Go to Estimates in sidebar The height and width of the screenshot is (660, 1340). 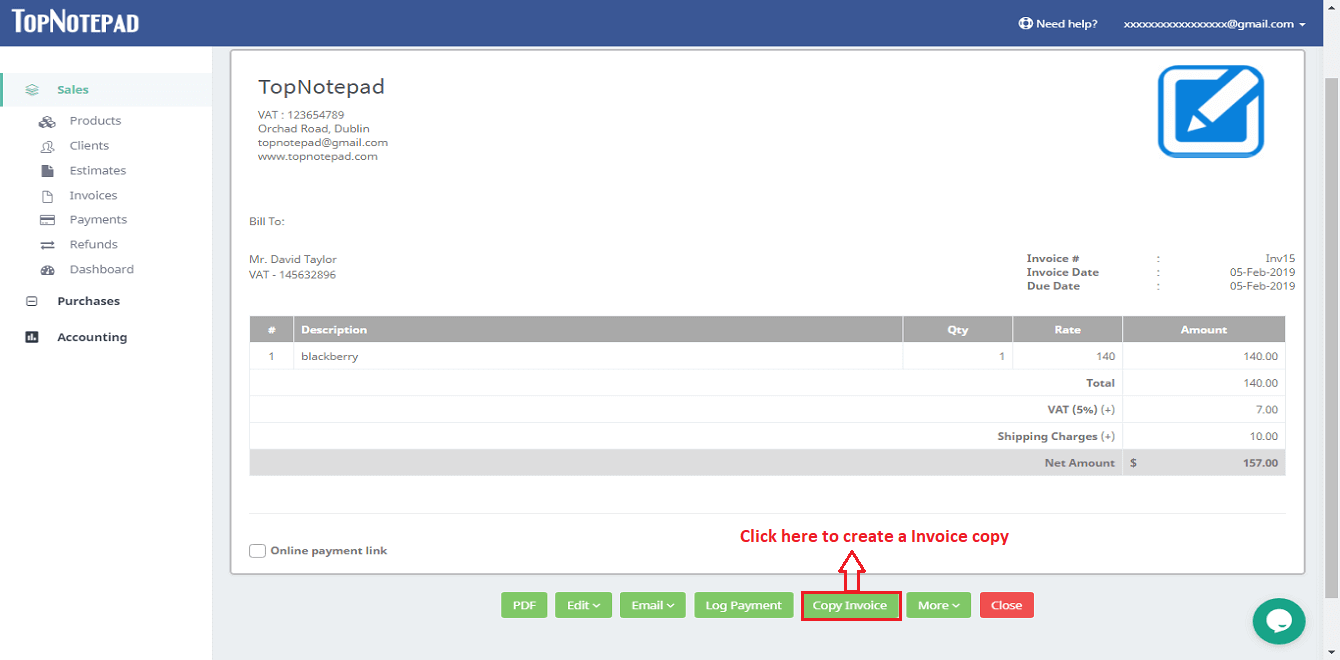(x=98, y=171)
